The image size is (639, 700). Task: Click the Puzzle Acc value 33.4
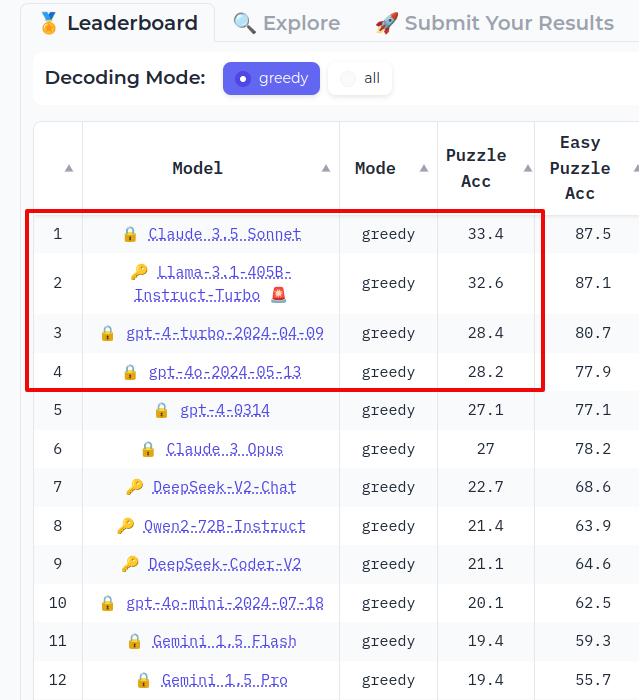pos(486,234)
